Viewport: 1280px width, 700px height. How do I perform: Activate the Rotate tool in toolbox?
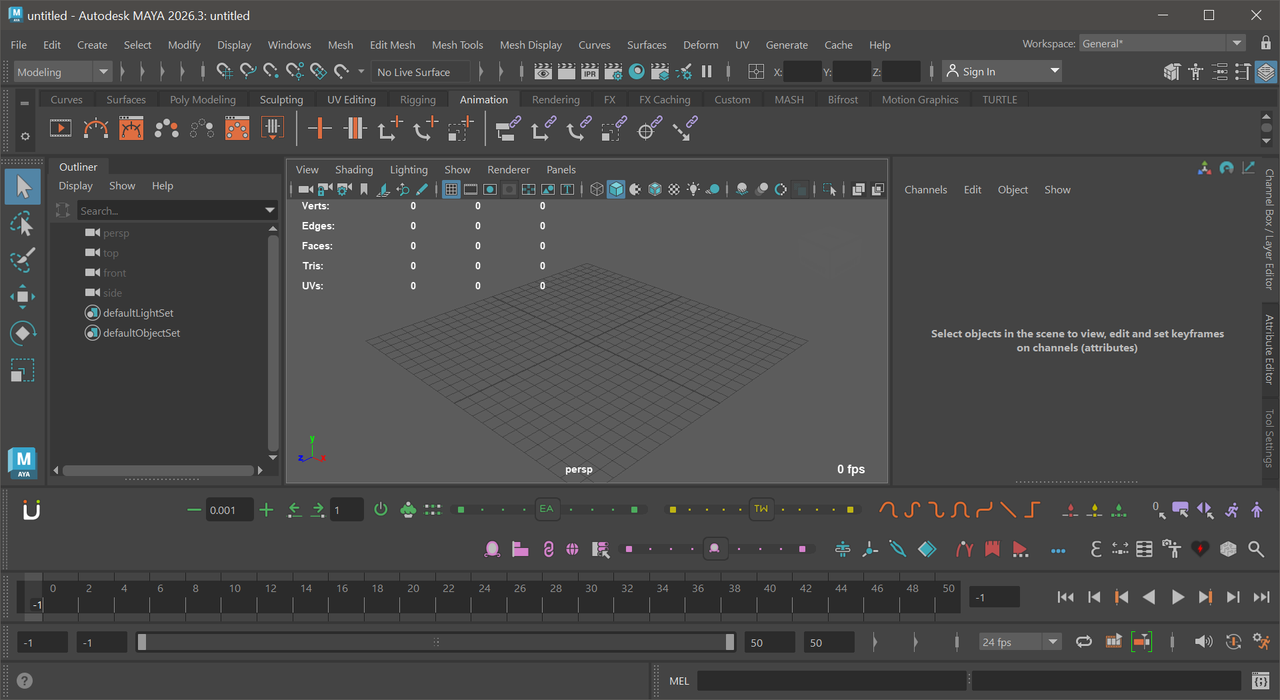pyautogui.click(x=22, y=333)
